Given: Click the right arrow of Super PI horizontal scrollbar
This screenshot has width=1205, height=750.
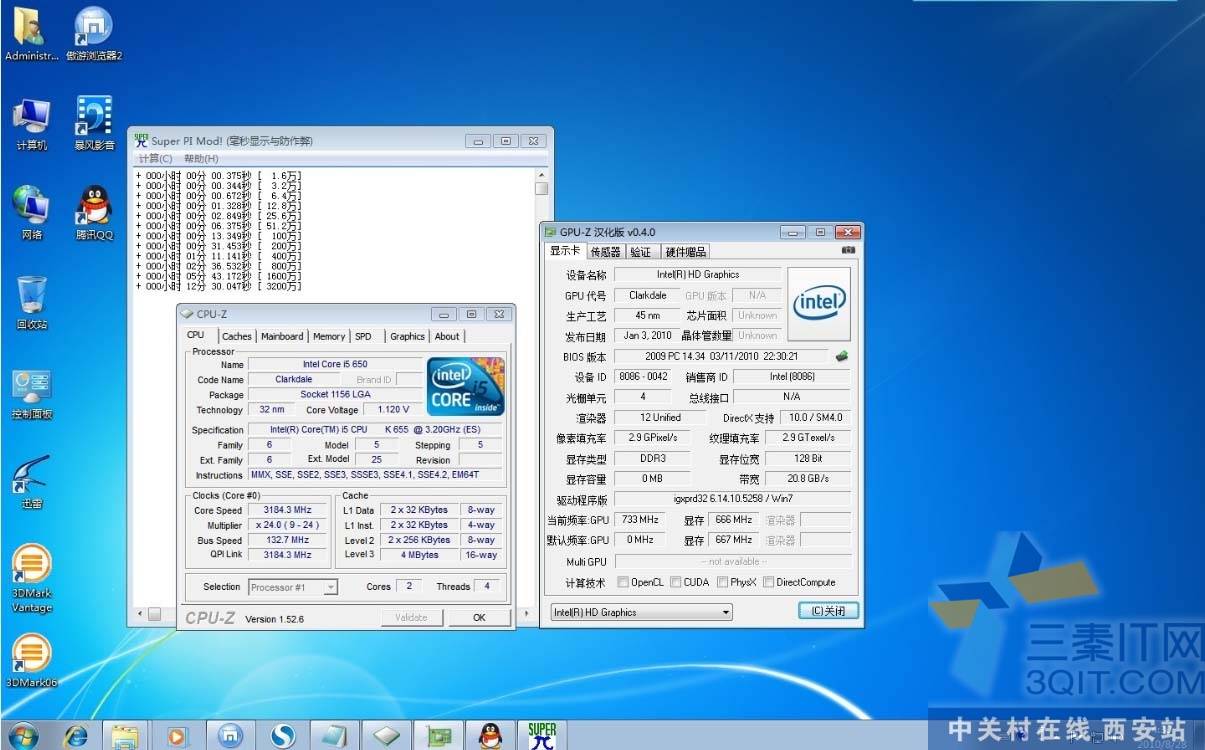Looking at the screenshot, I should [x=526, y=614].
